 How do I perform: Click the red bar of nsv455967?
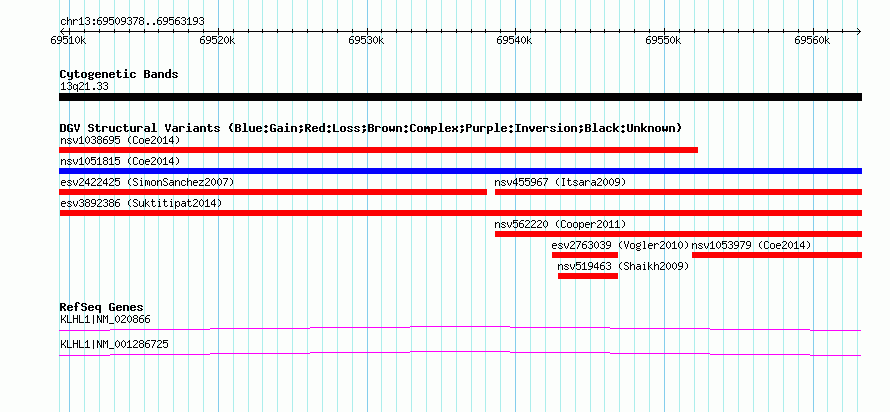(x=678, y=192)
